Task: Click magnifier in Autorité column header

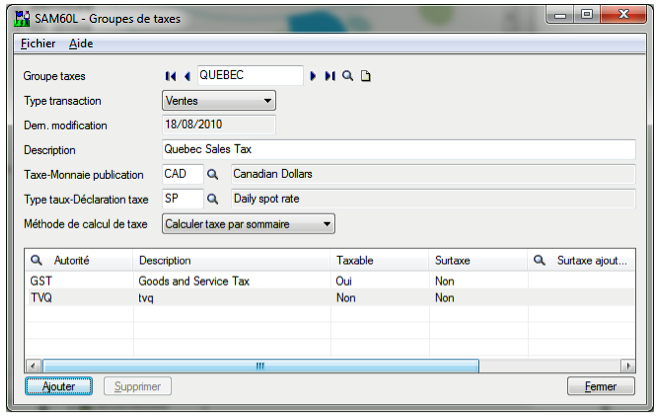Action: [x=37, y=261]
